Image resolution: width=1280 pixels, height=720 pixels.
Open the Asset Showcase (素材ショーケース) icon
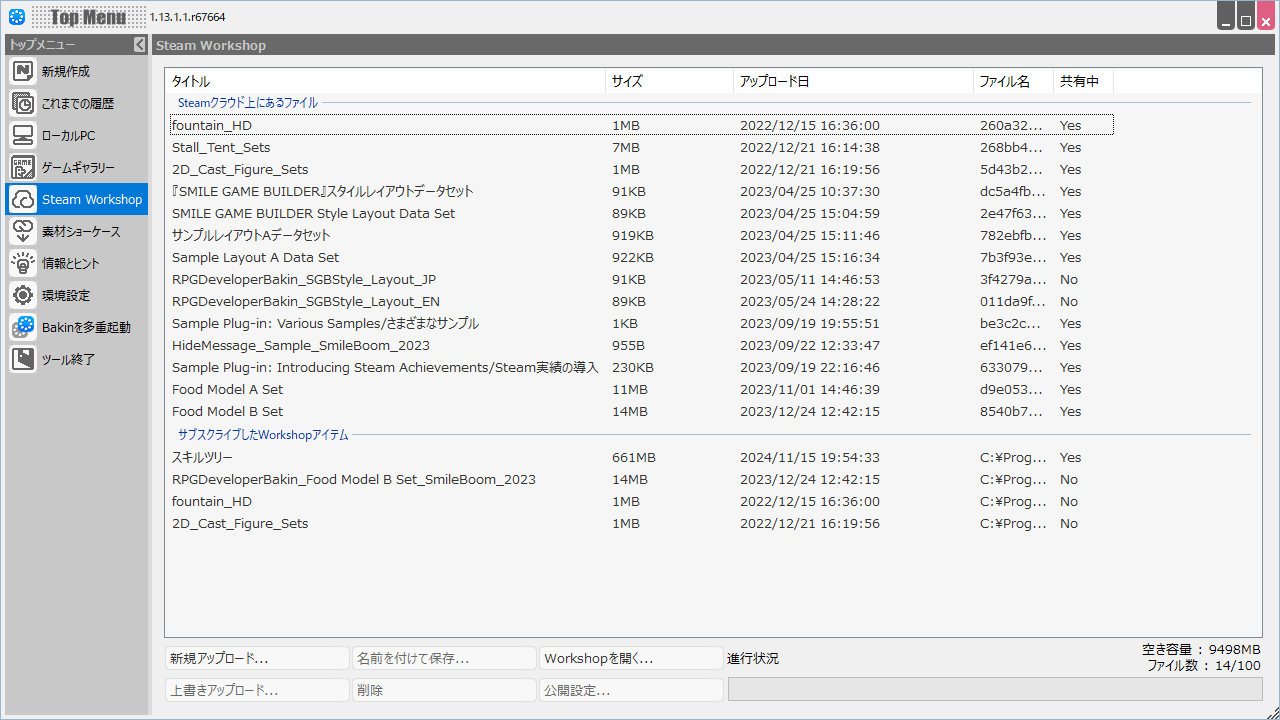pos(23,231)
